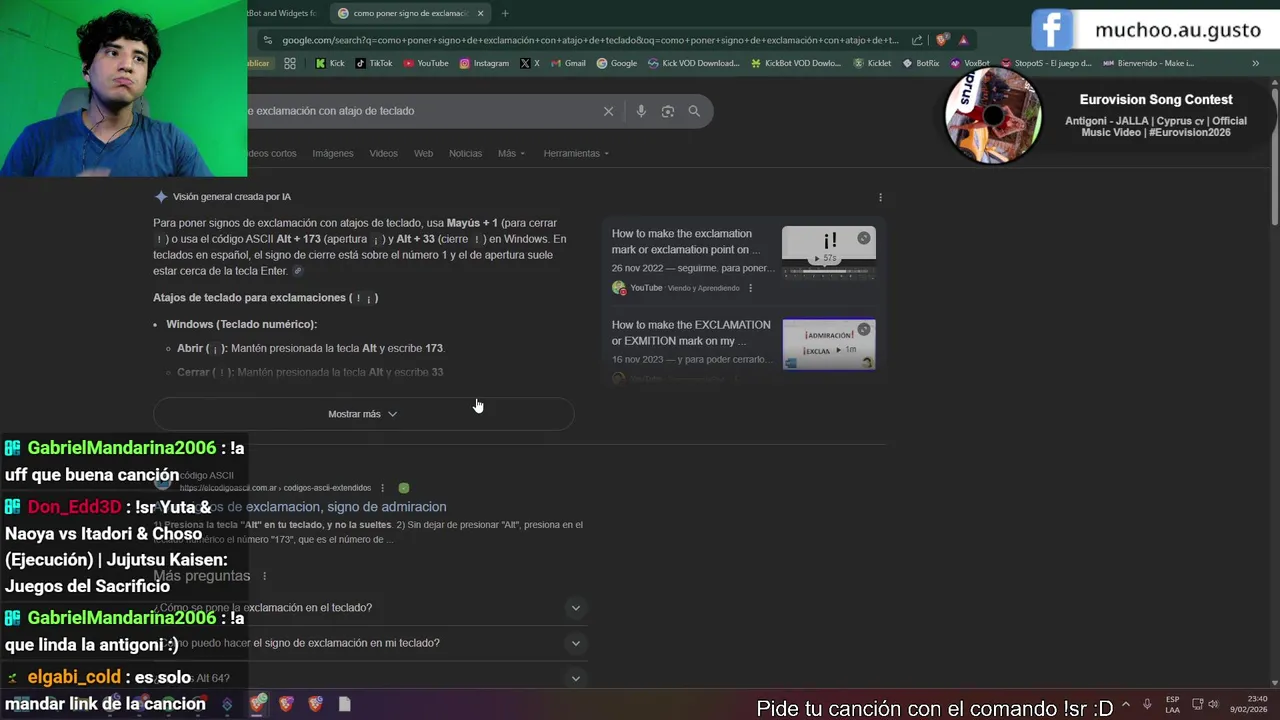
Task: Open Brave Rewards triangle icon
Action: (963, 40)
